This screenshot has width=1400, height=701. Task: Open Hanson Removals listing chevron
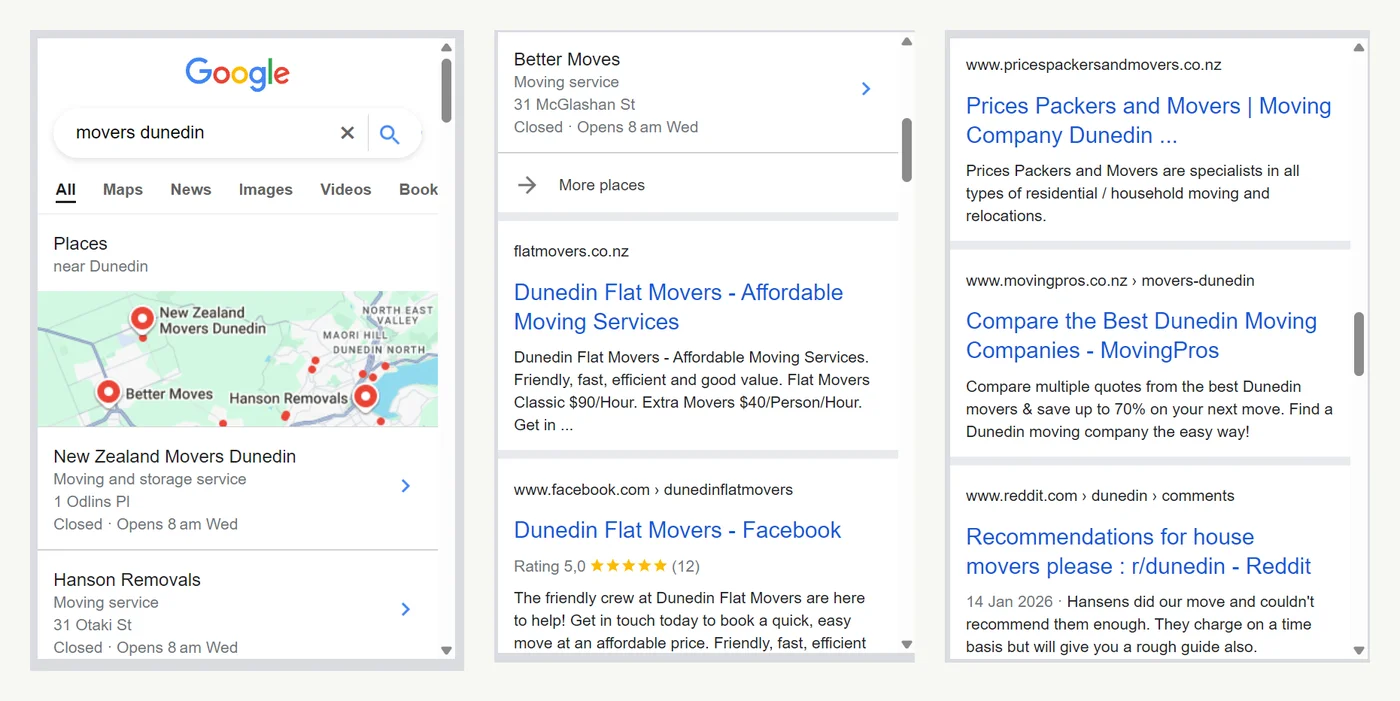405,609
